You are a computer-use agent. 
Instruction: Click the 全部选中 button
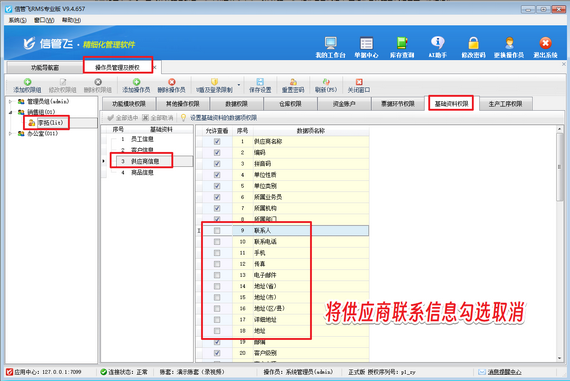tap(123, 118)
